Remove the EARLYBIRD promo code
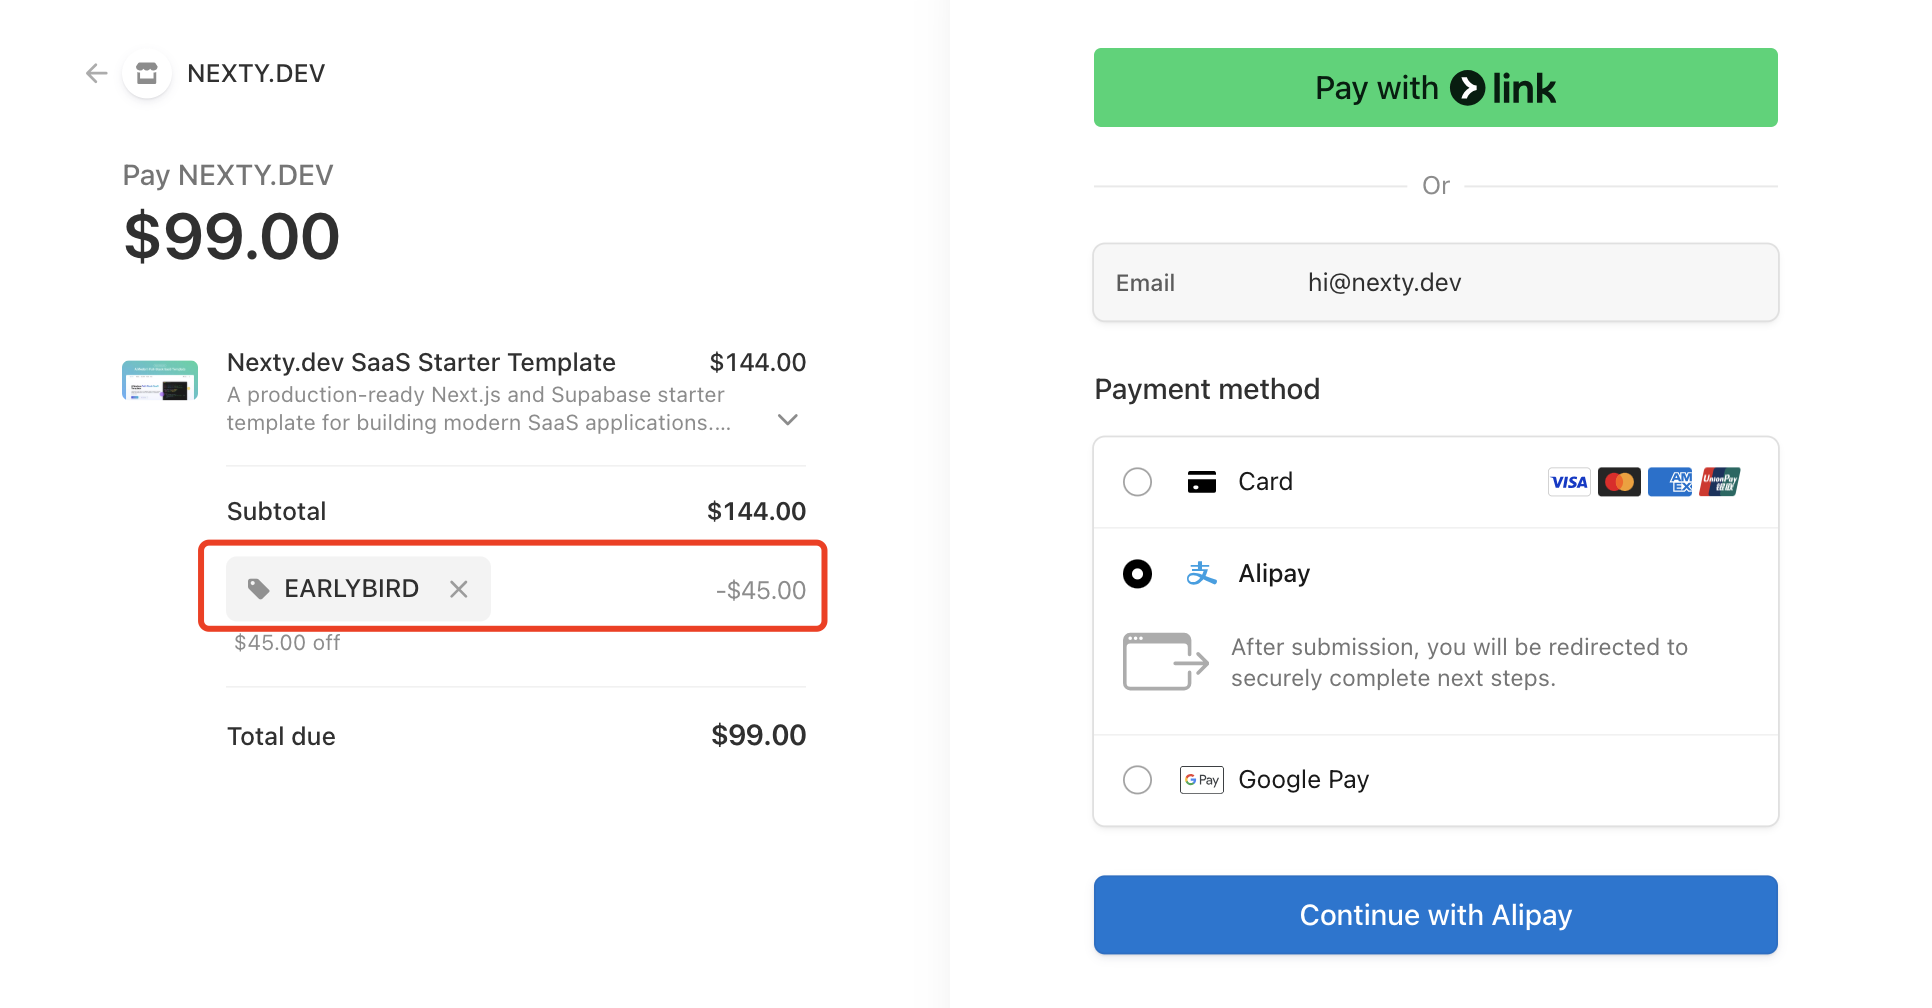The height and width of the screenshot is (1008, 1932). pyautogui.click(x=459, y=589)
